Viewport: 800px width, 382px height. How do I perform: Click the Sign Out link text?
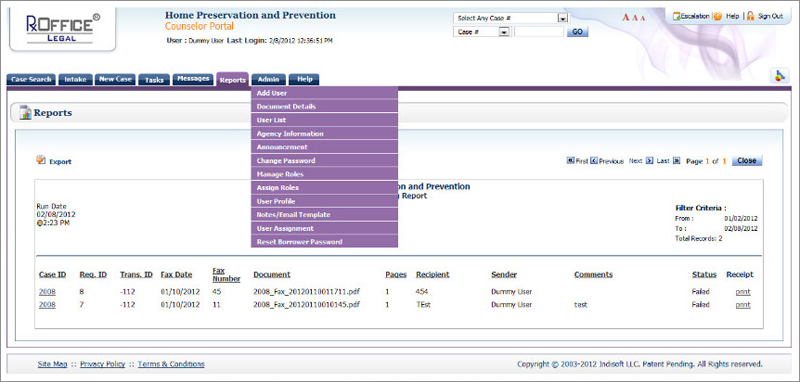[x=770, y=16]
